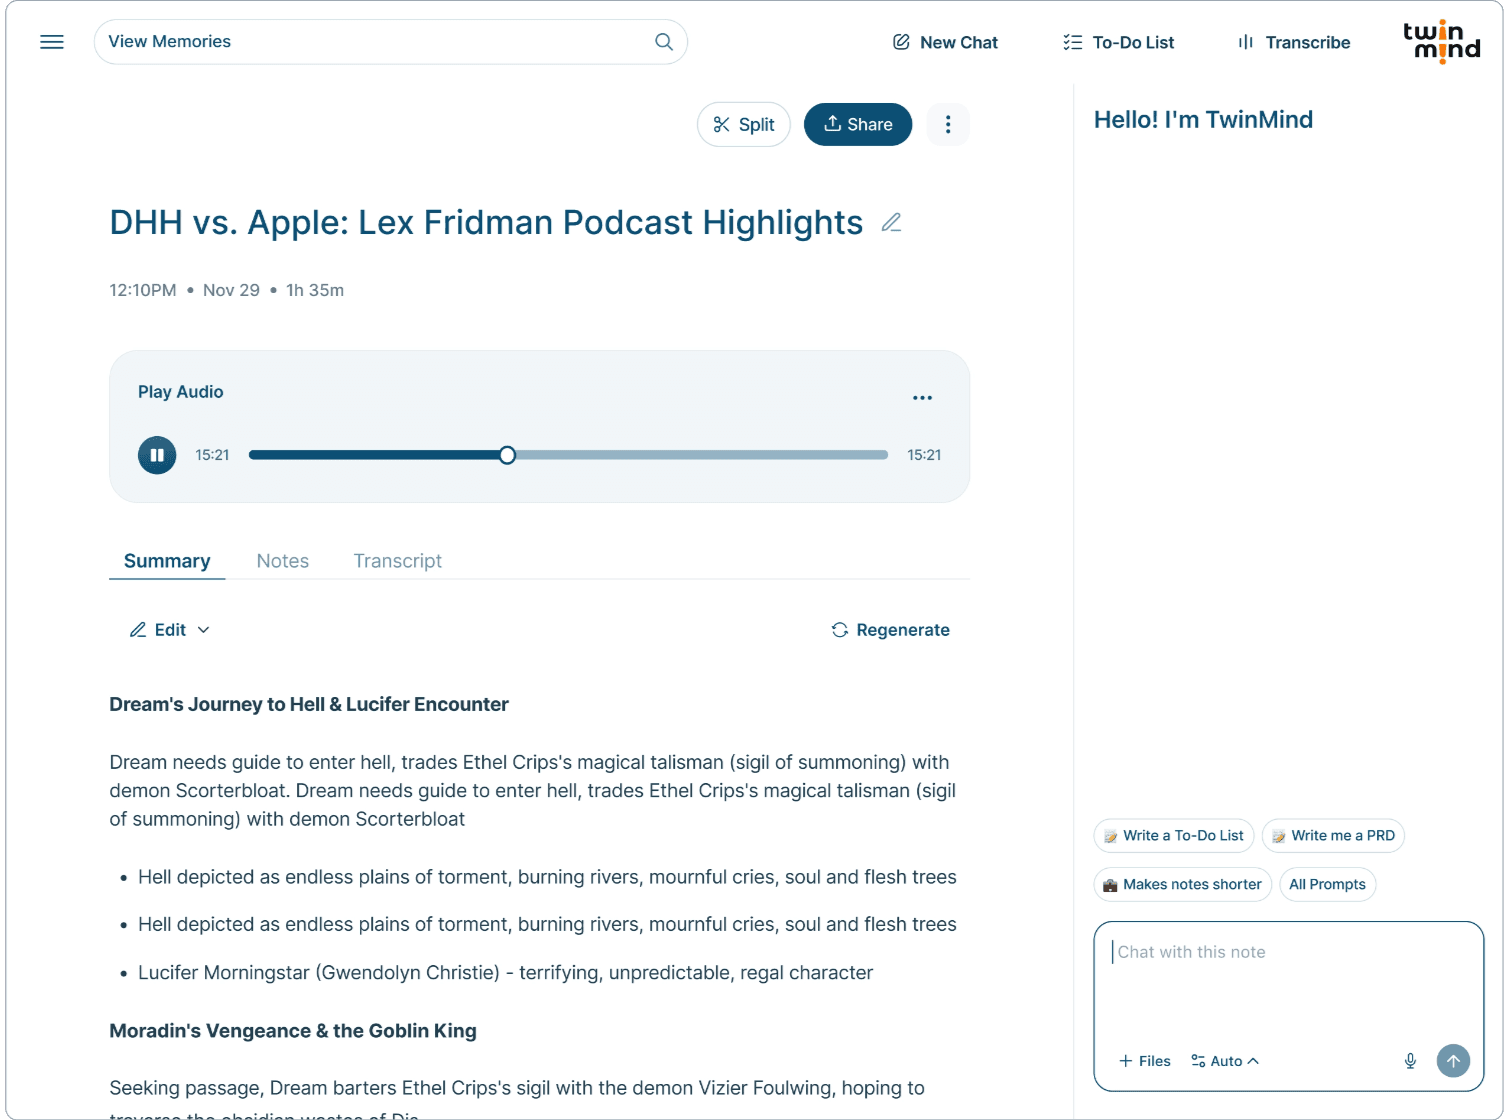1504x1120 pixels.
Task: Click the 12:10PM time text
Action: [143, 290]
